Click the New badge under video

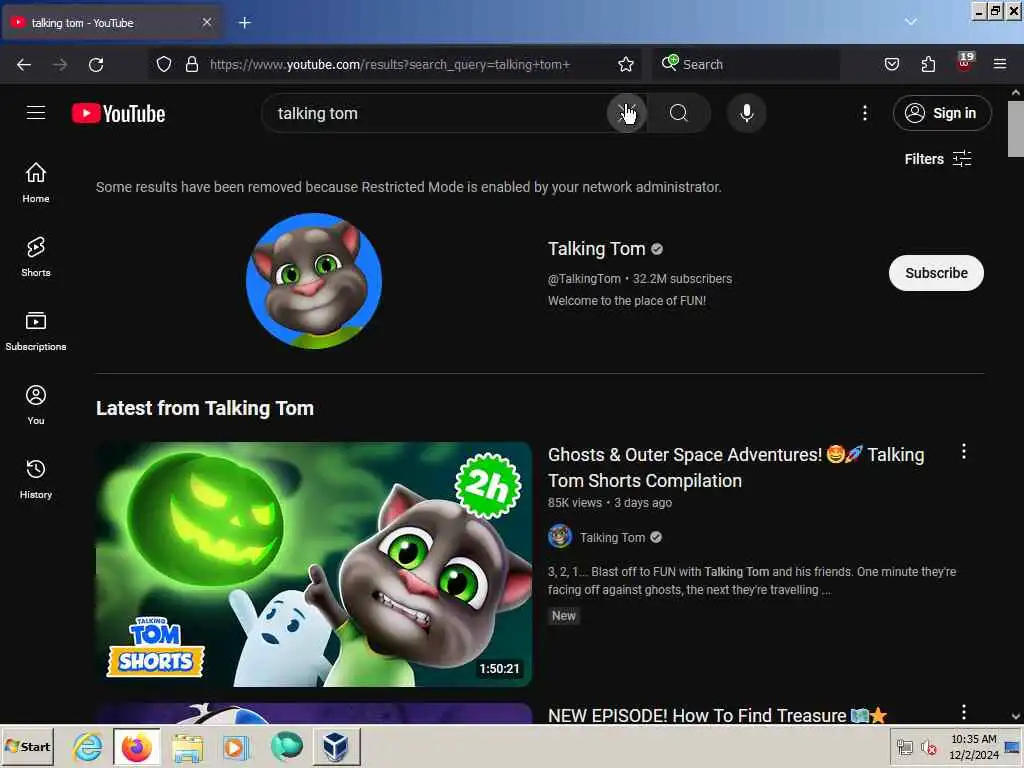(564, 615)
